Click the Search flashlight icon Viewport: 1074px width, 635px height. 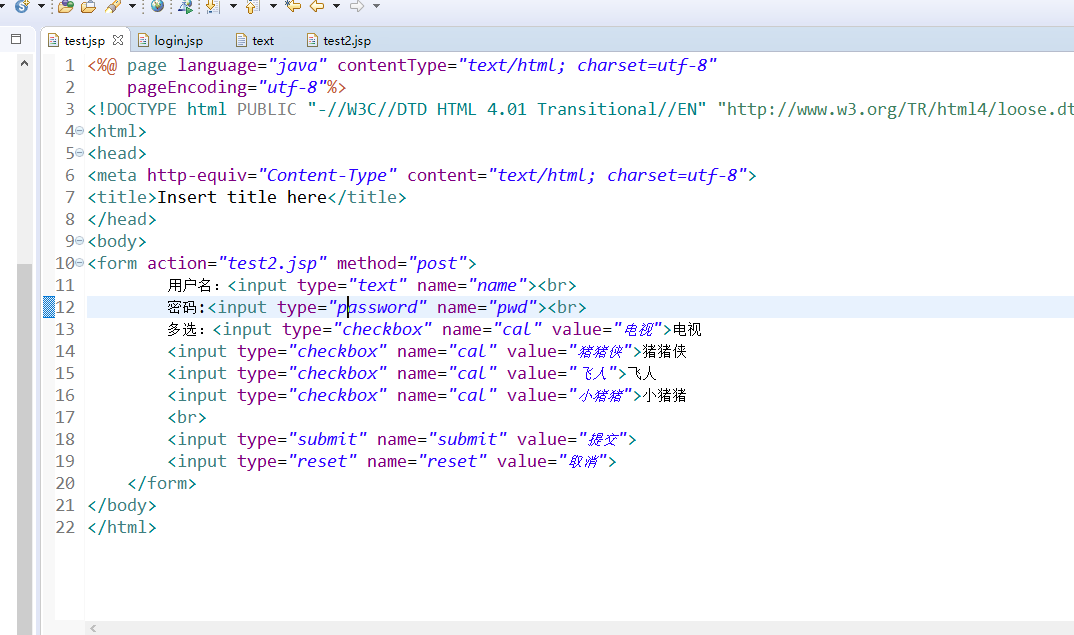(x=113, y=6)
